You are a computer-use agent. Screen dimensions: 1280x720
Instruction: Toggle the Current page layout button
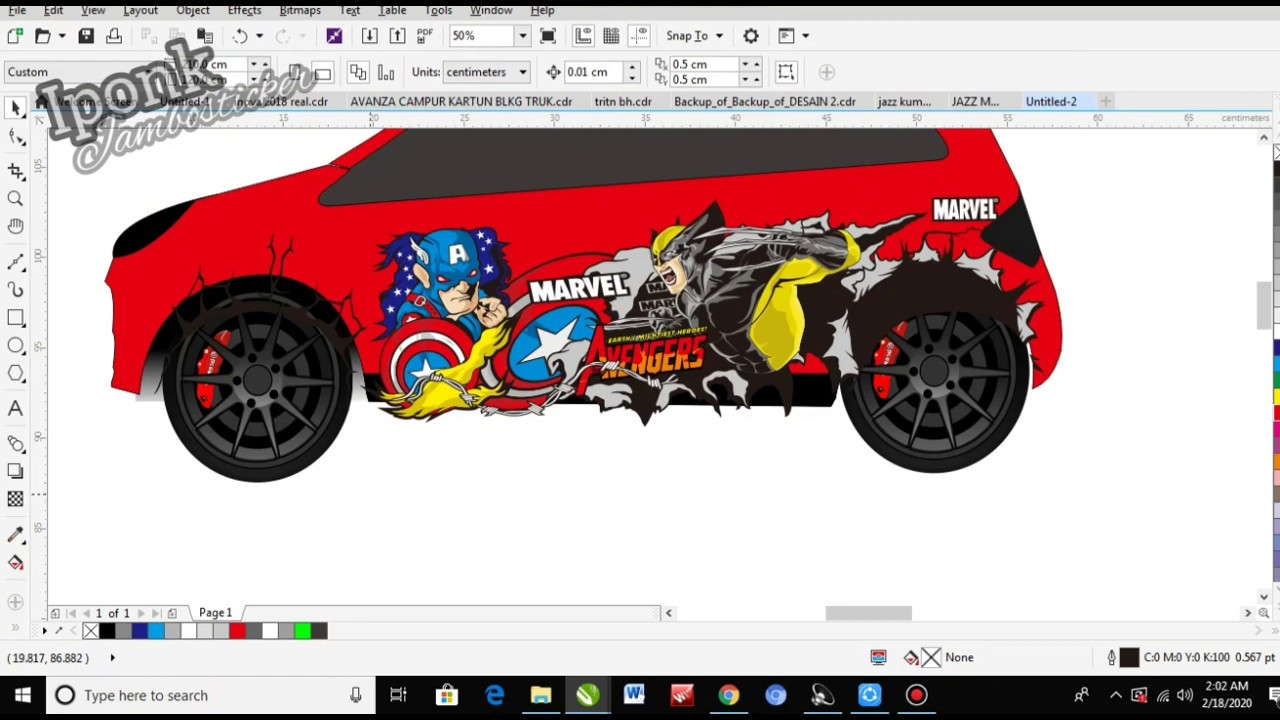pos(386,72)
